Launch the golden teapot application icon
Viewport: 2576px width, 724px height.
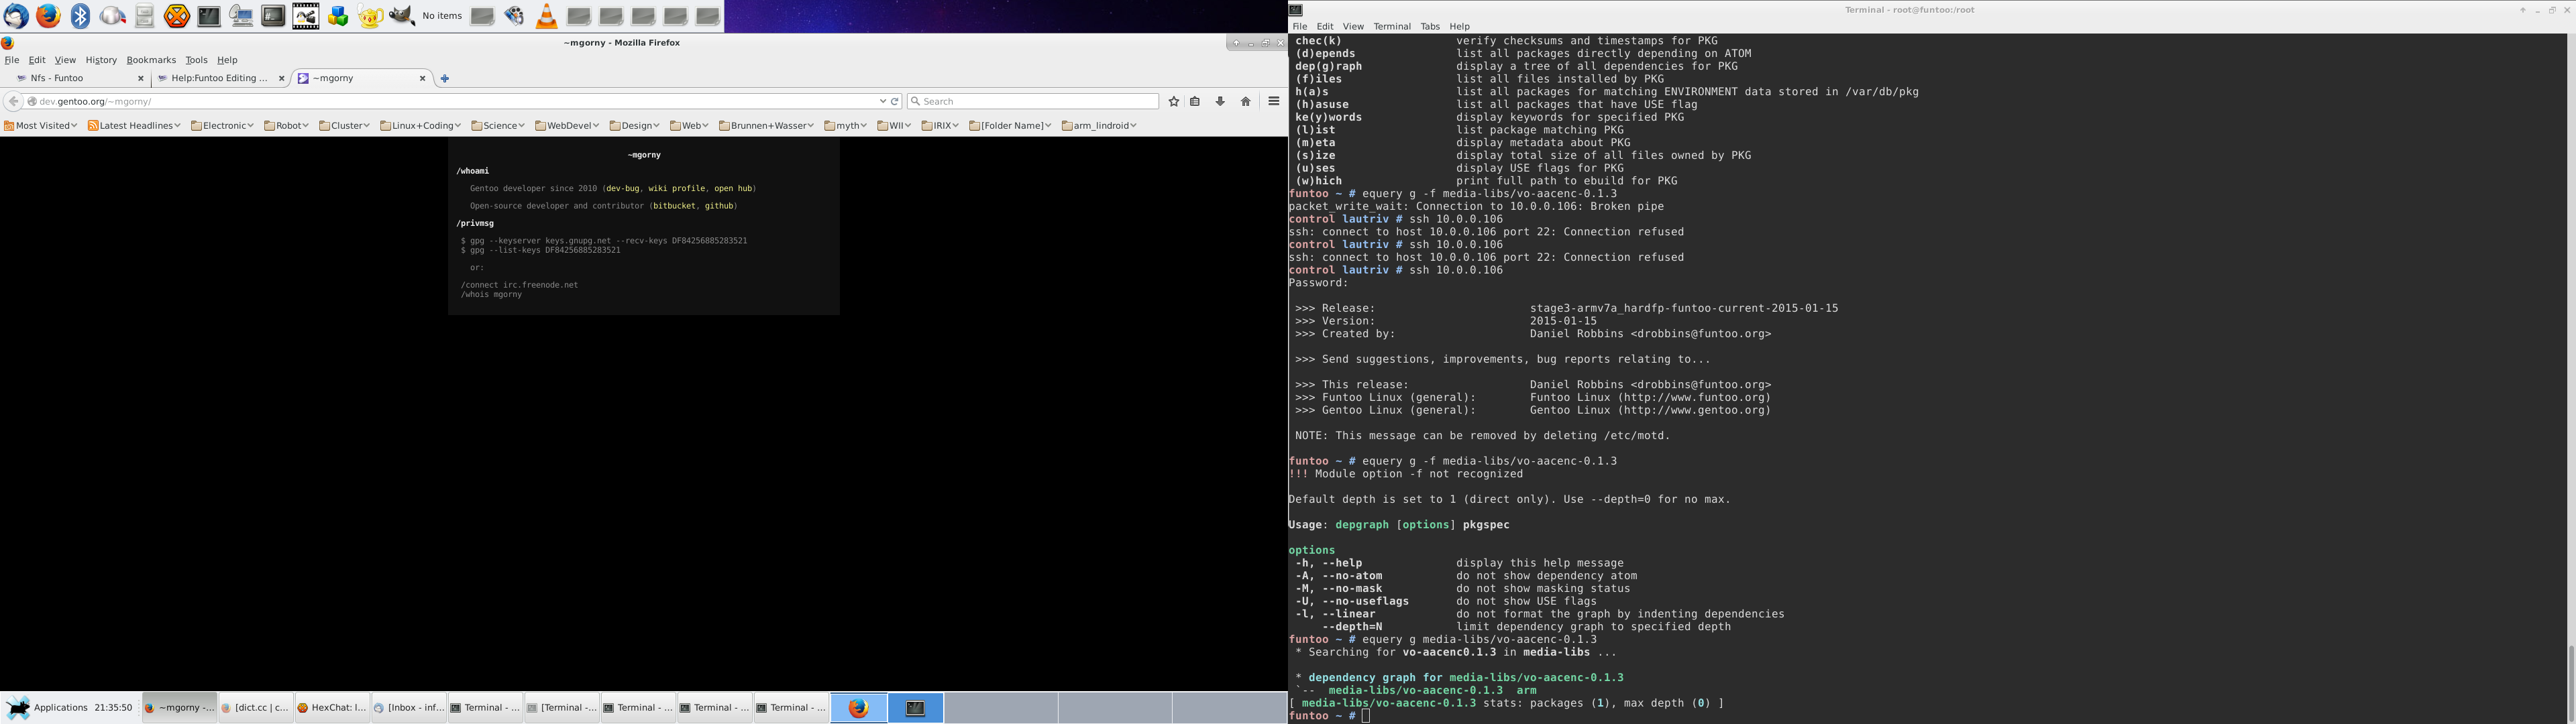coord(370,16)
